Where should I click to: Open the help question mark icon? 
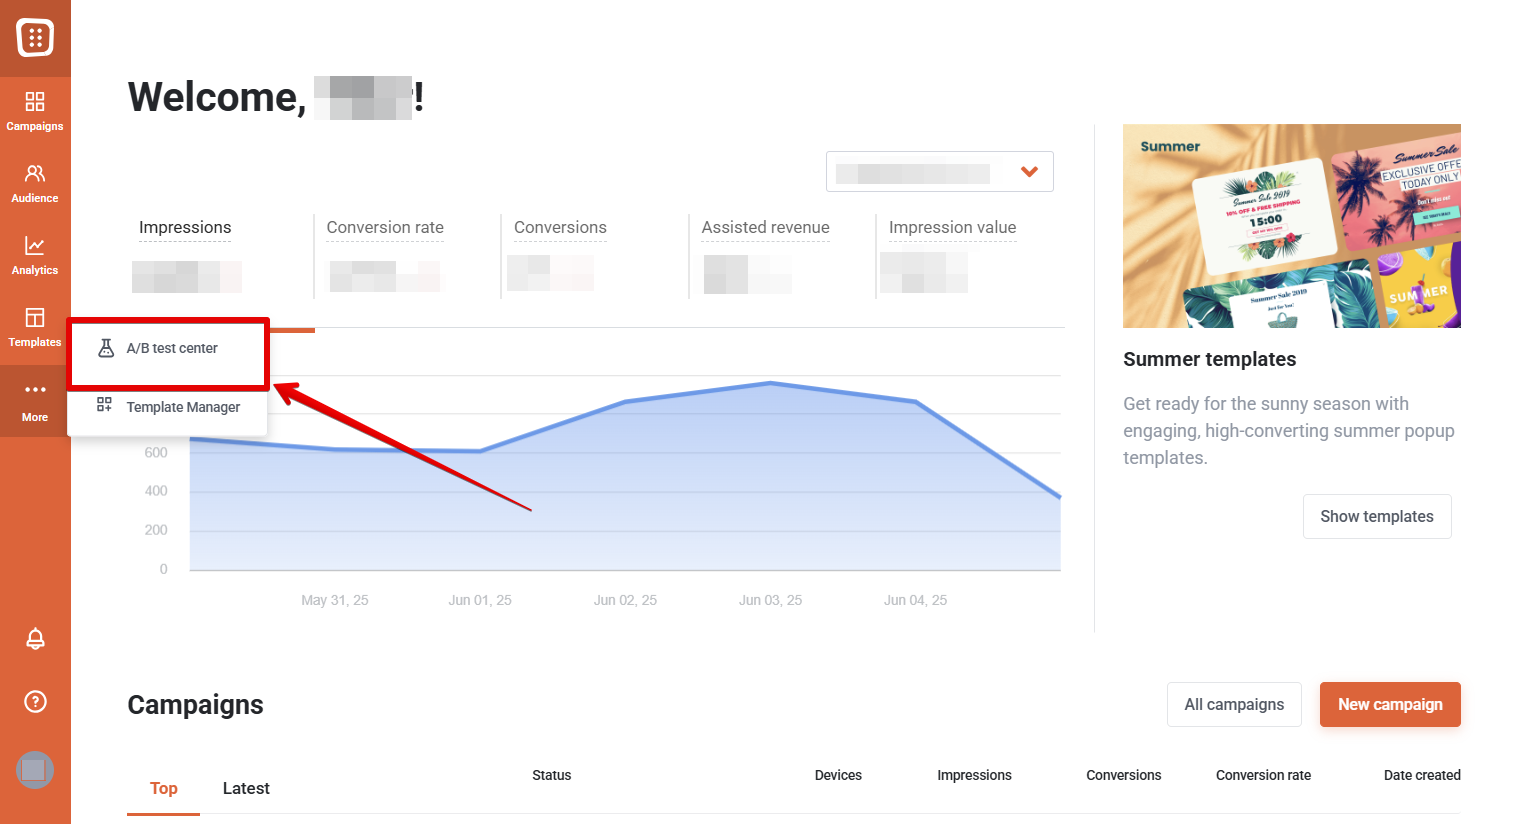click(35, 701)
